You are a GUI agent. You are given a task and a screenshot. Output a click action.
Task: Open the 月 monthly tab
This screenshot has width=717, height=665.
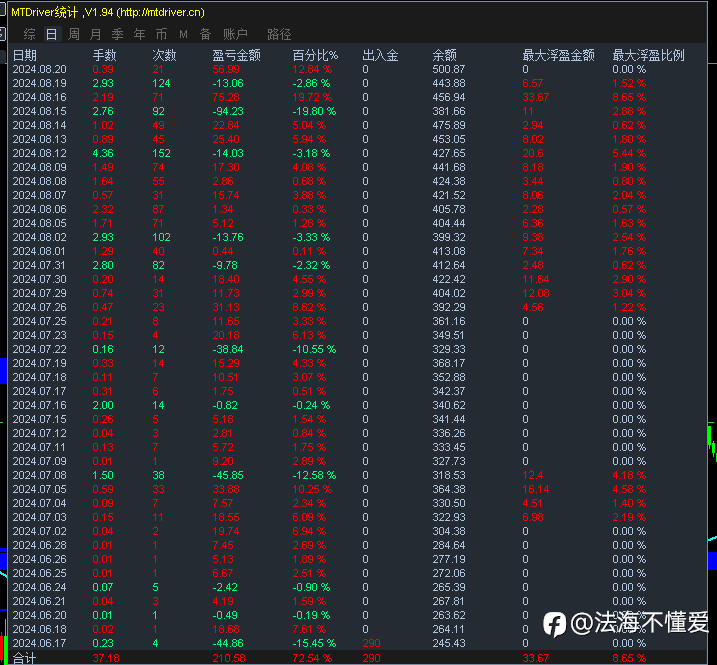(96, 34)
